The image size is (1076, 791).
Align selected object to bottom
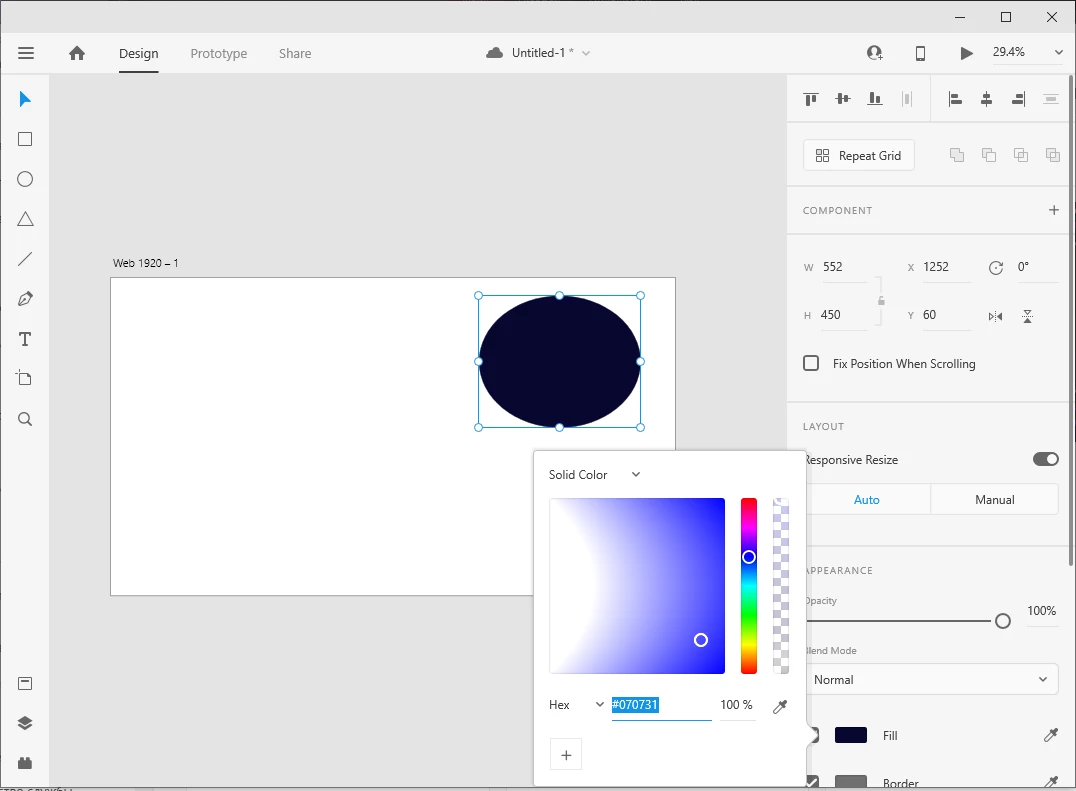[x=874, y=99]
